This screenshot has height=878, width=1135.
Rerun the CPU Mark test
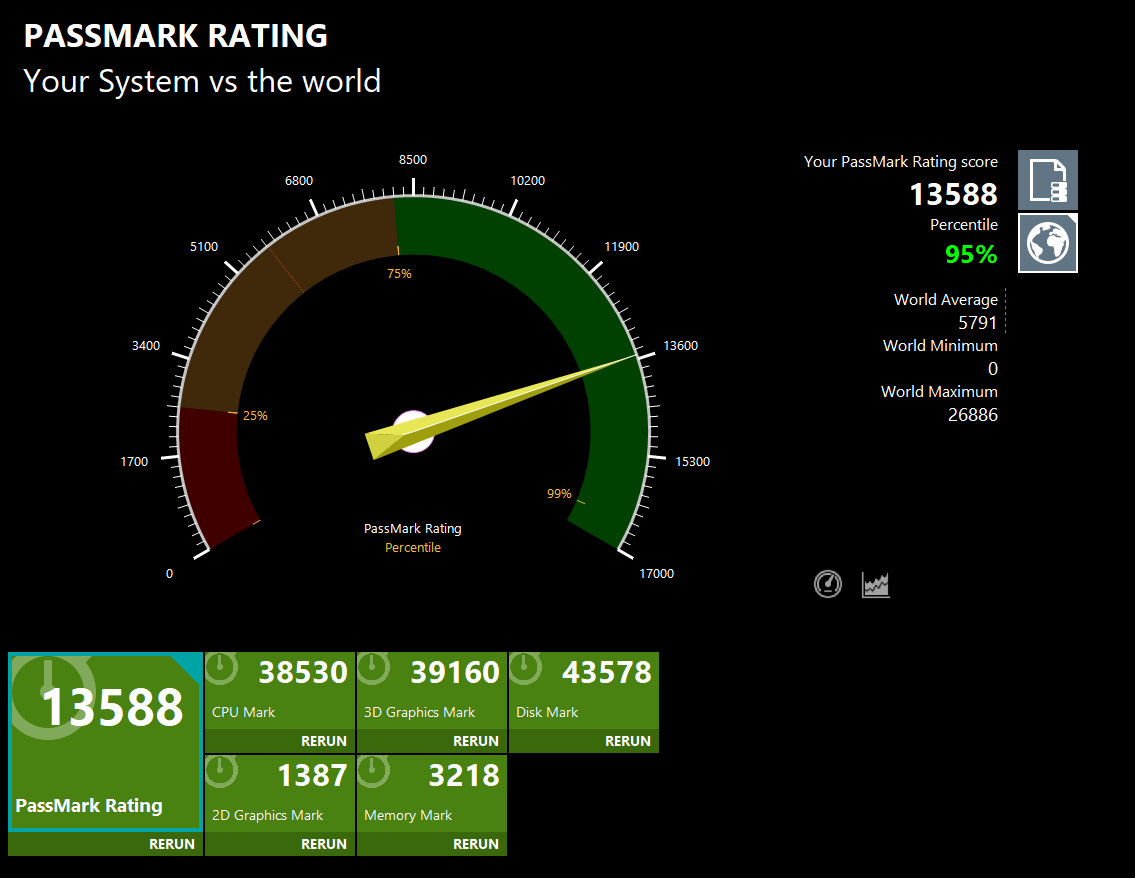tap(324, 741)
